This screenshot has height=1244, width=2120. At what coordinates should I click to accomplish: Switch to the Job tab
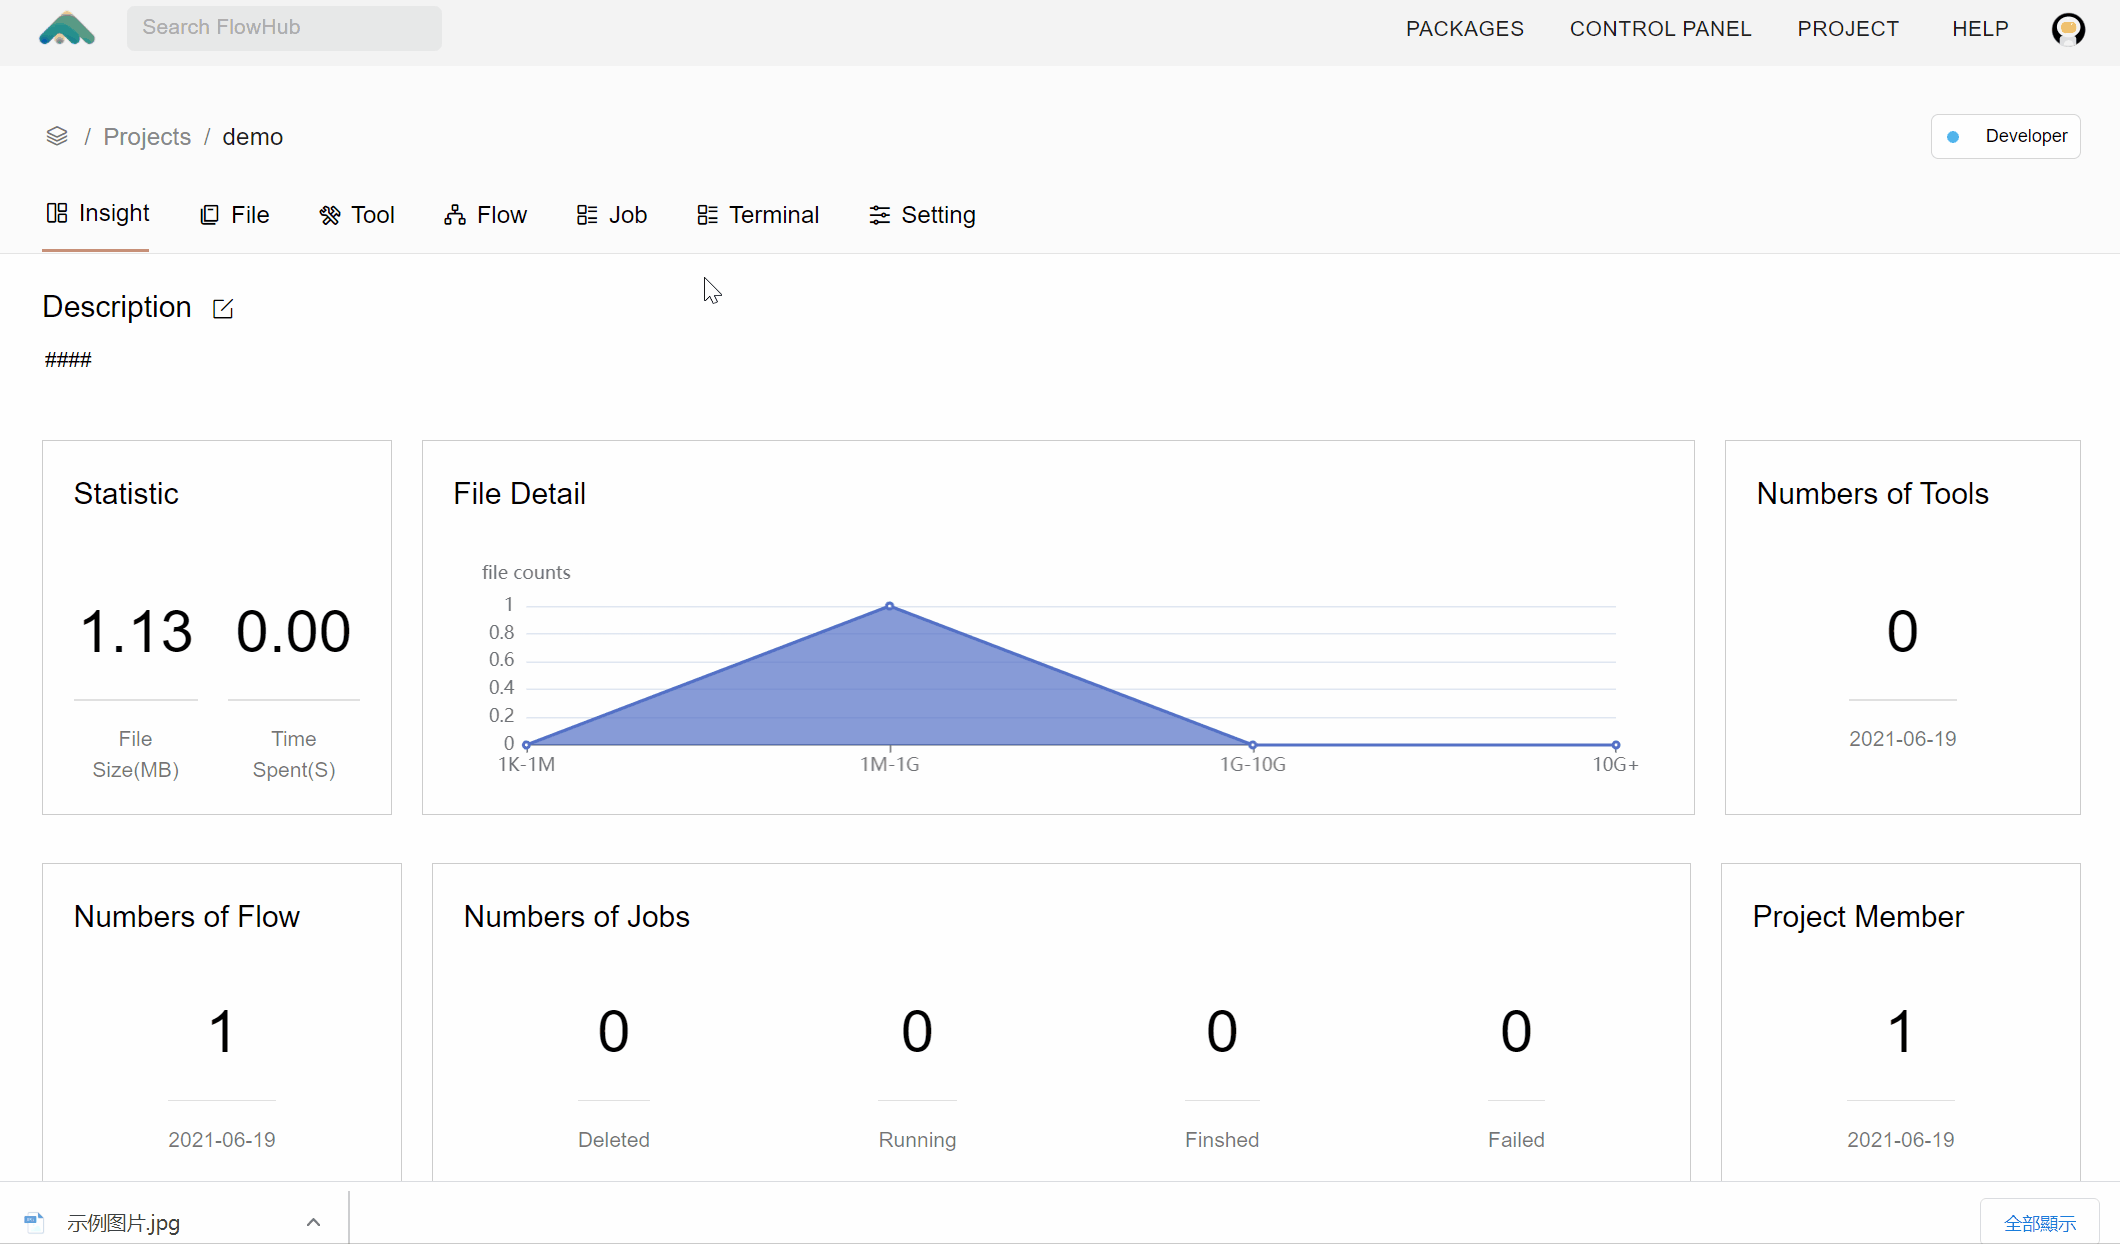(x=612, y=215)
